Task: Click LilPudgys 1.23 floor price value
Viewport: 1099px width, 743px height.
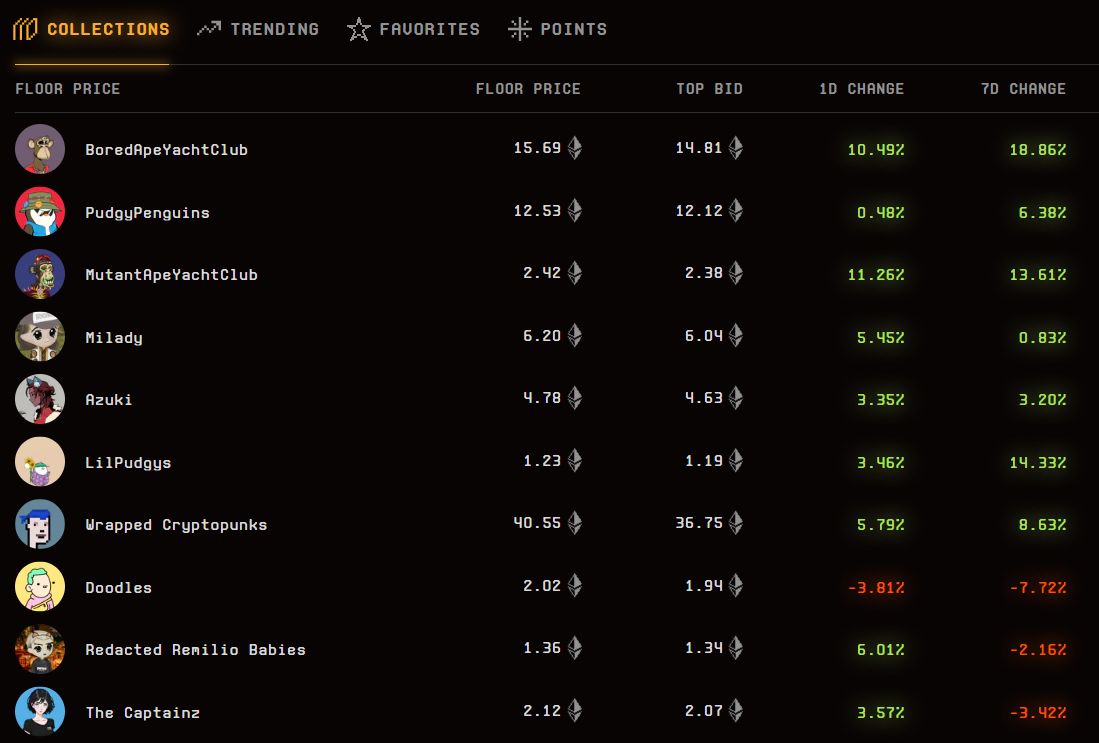Action: tap(542, 461)
